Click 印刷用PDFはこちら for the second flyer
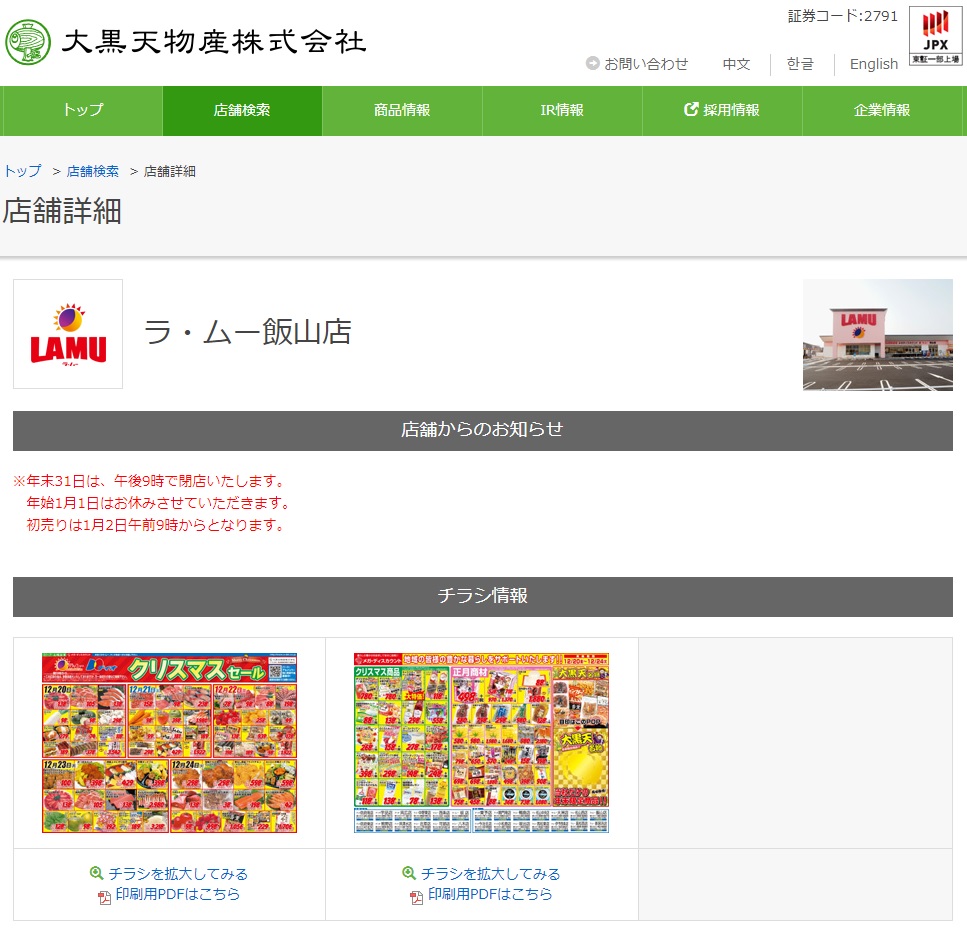This screenshot has width=967, height=929. click(x=490, y=894)
